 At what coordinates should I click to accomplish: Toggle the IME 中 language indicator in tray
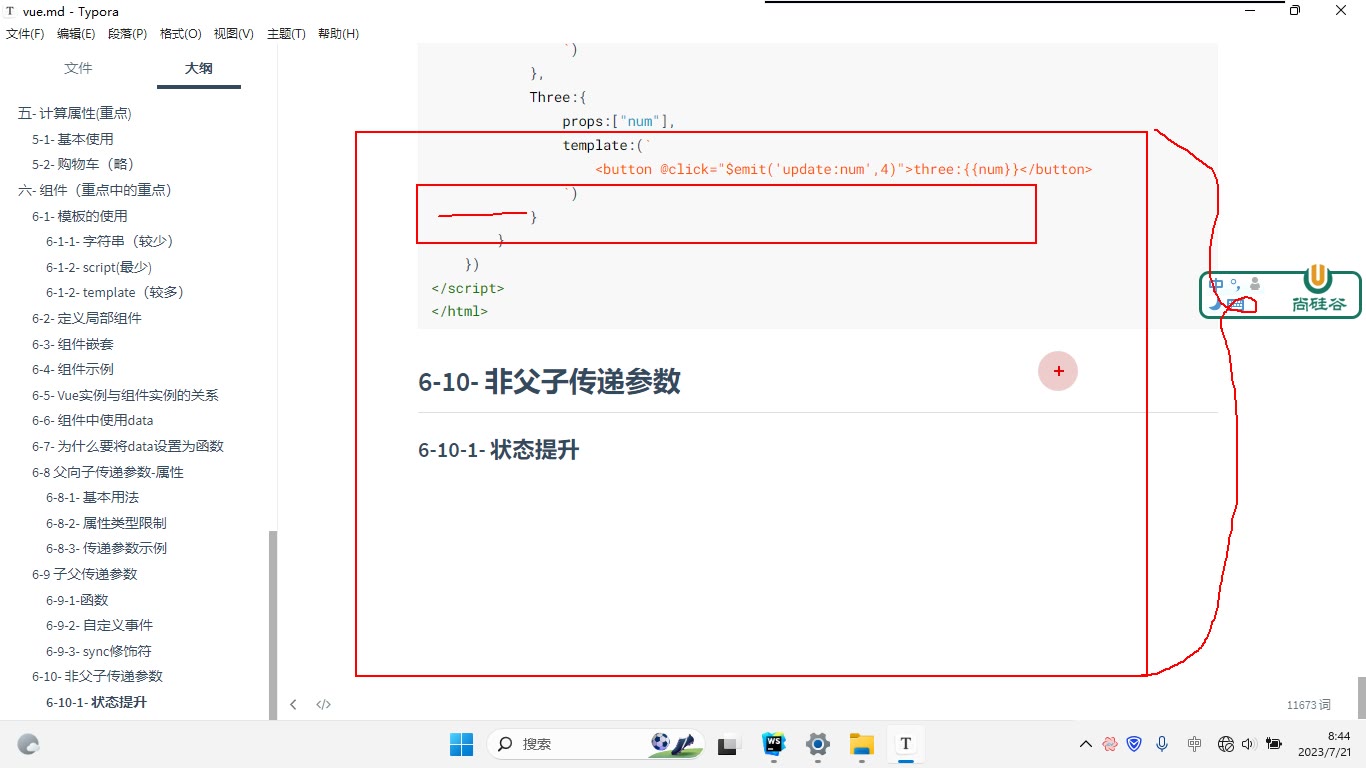click(1194, 744)
